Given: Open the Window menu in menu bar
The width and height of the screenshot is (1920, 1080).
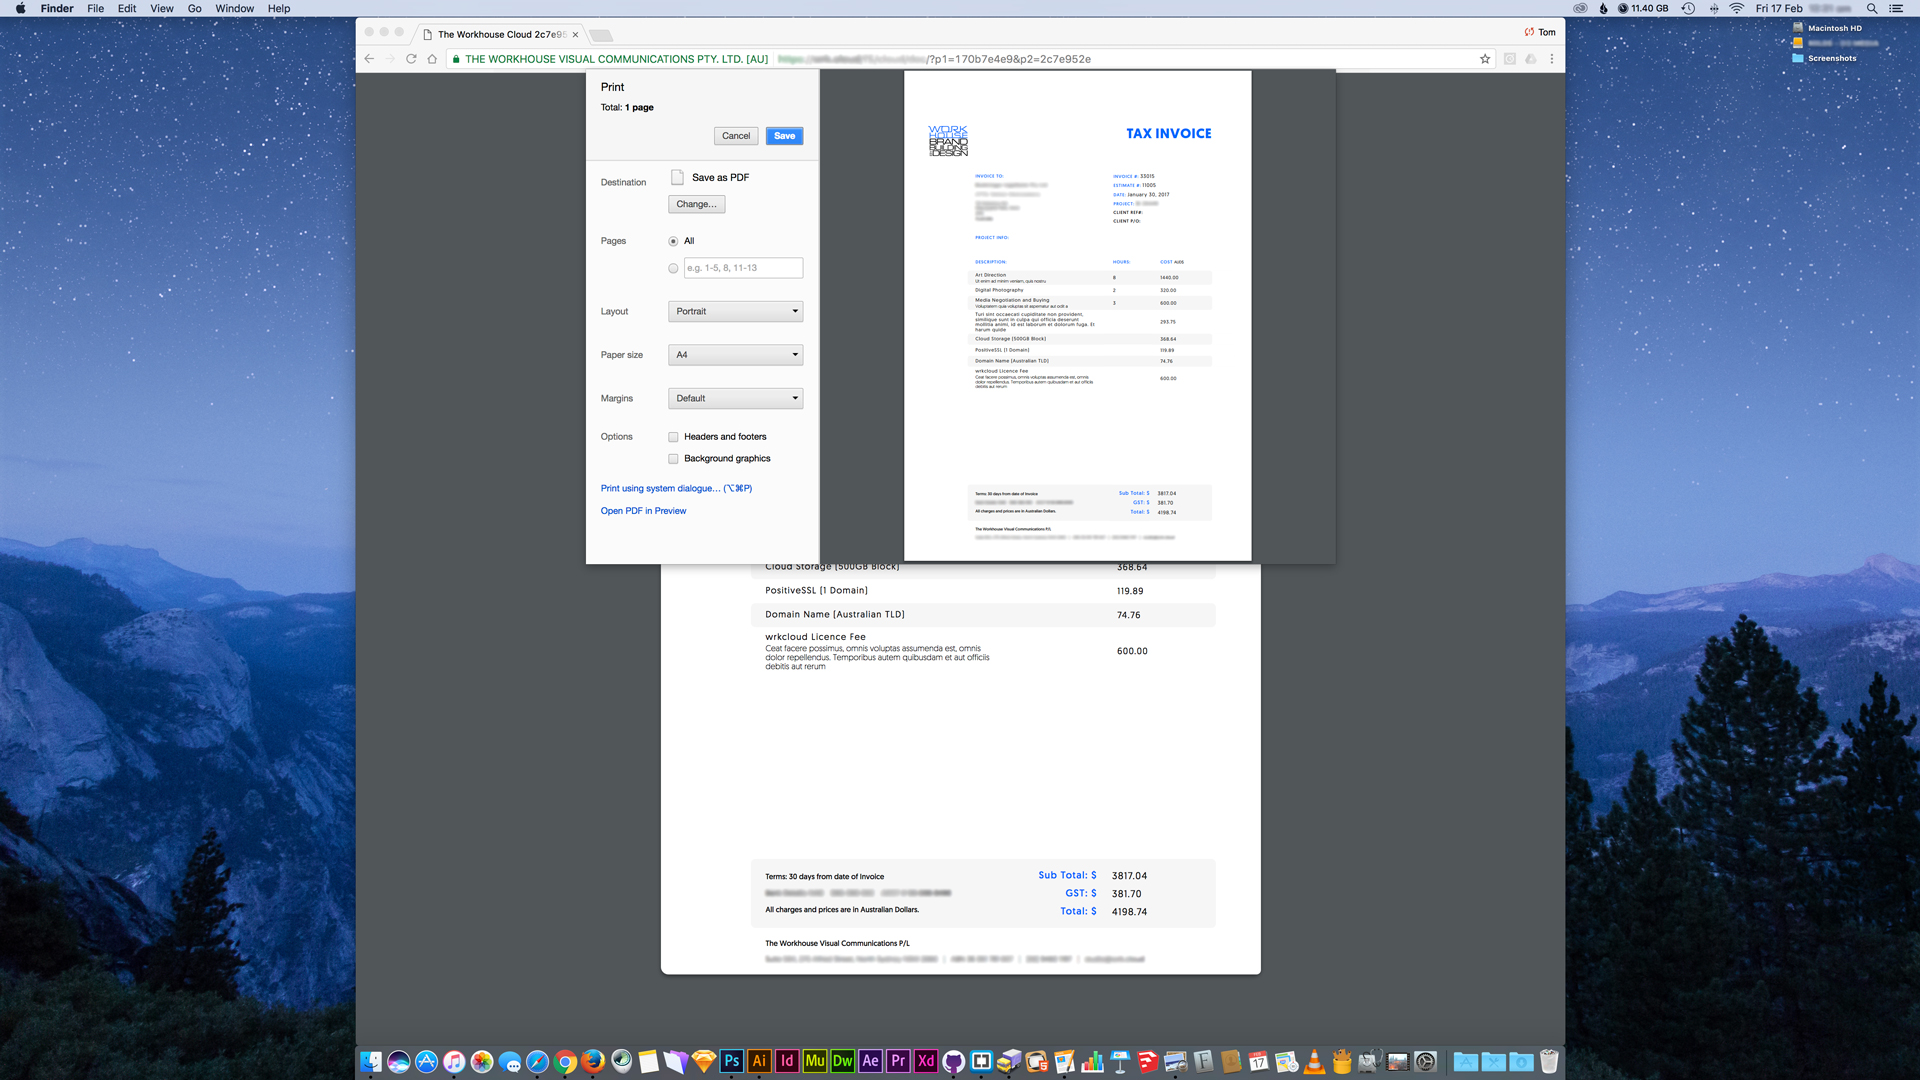Looking at the screenshot, I should [x=234, y=8].
